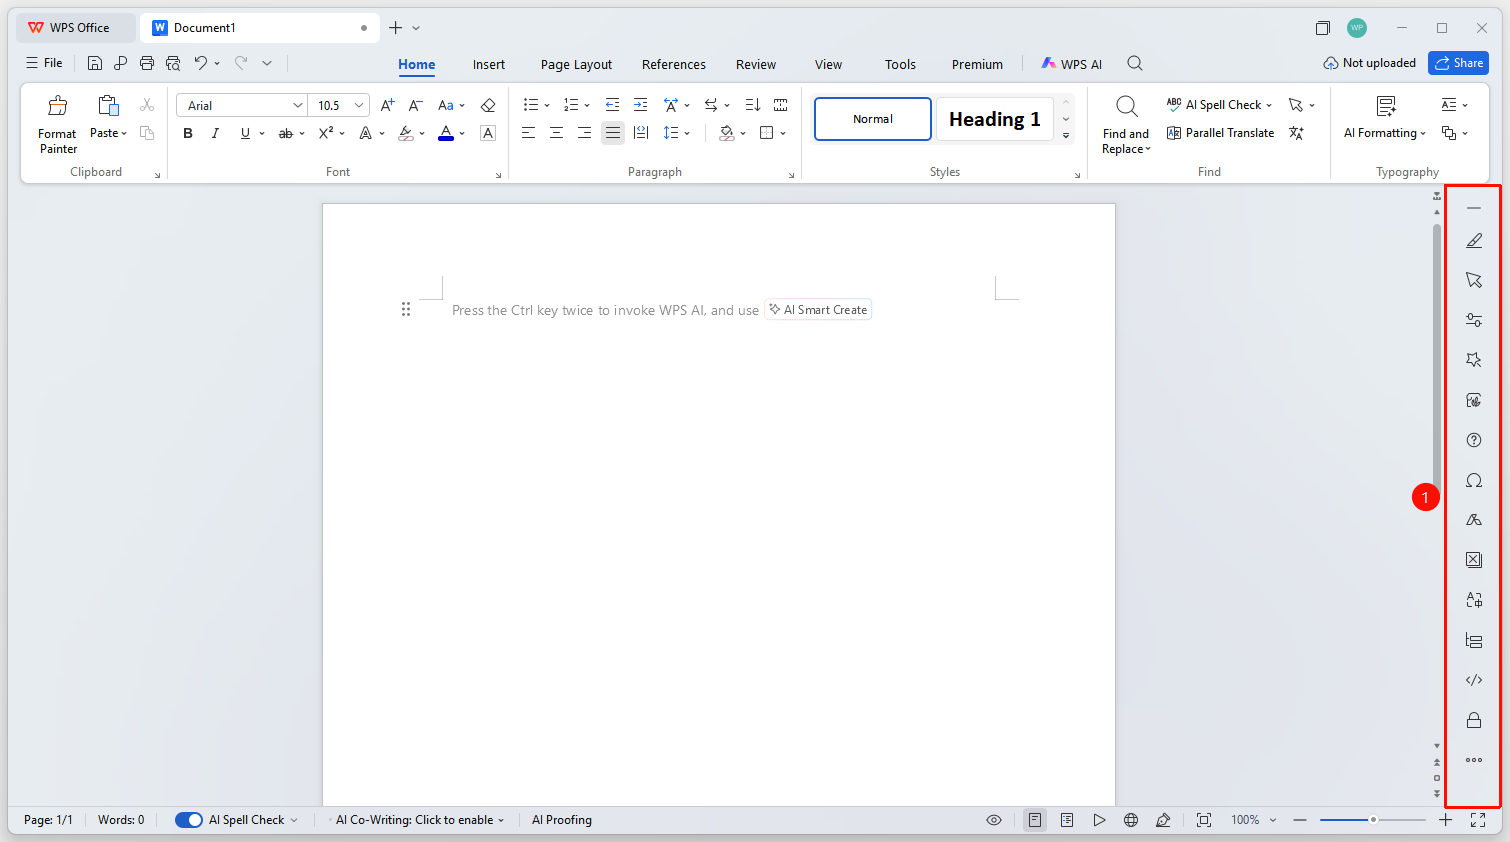Expand the Styles gallery

click(1066, 135)
